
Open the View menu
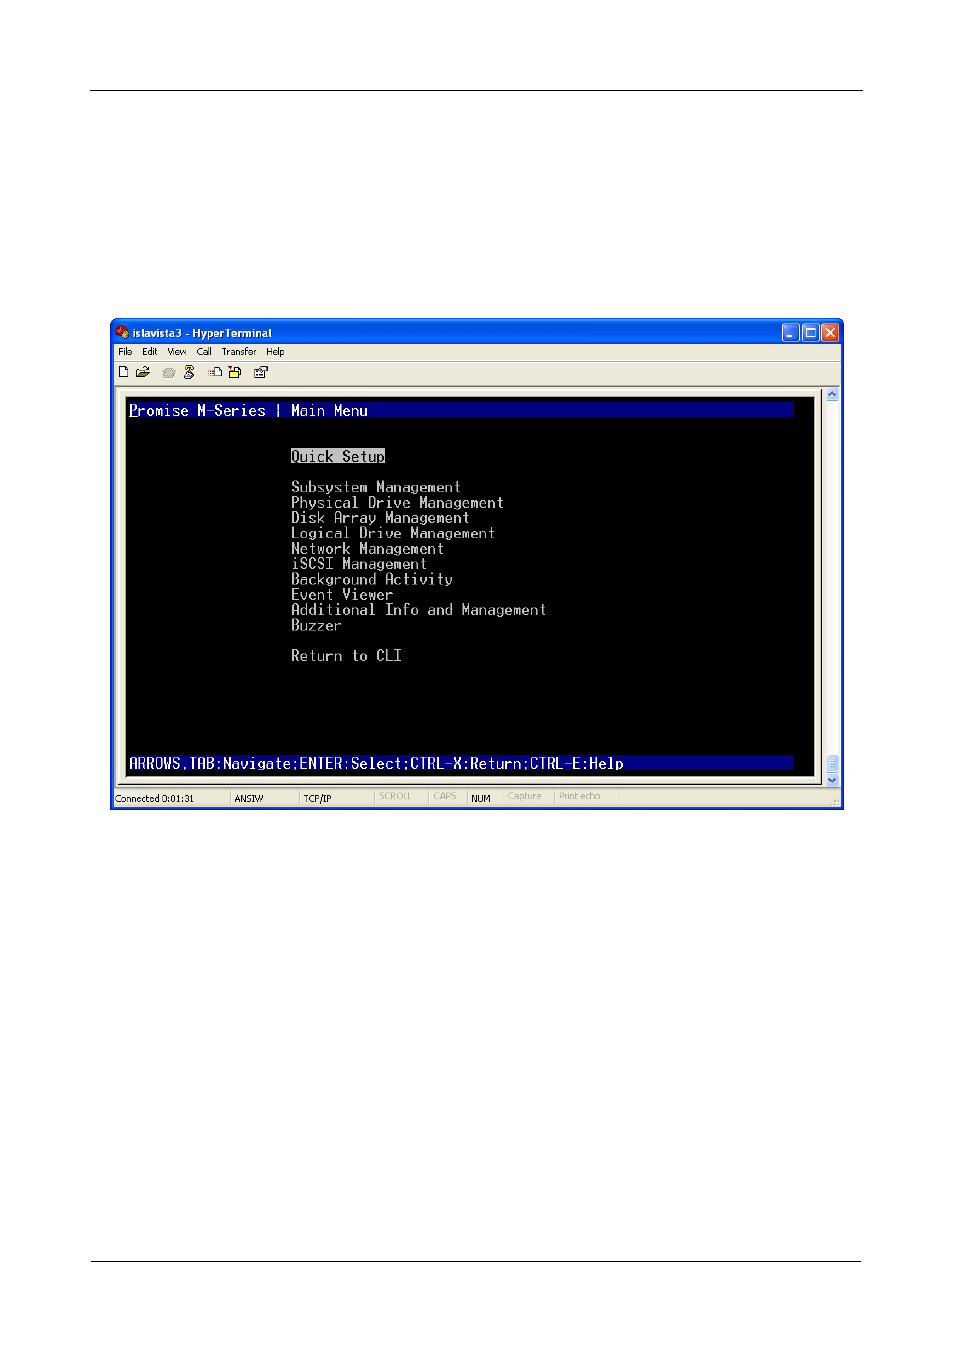pyautogui.click(x=177, y=352)
